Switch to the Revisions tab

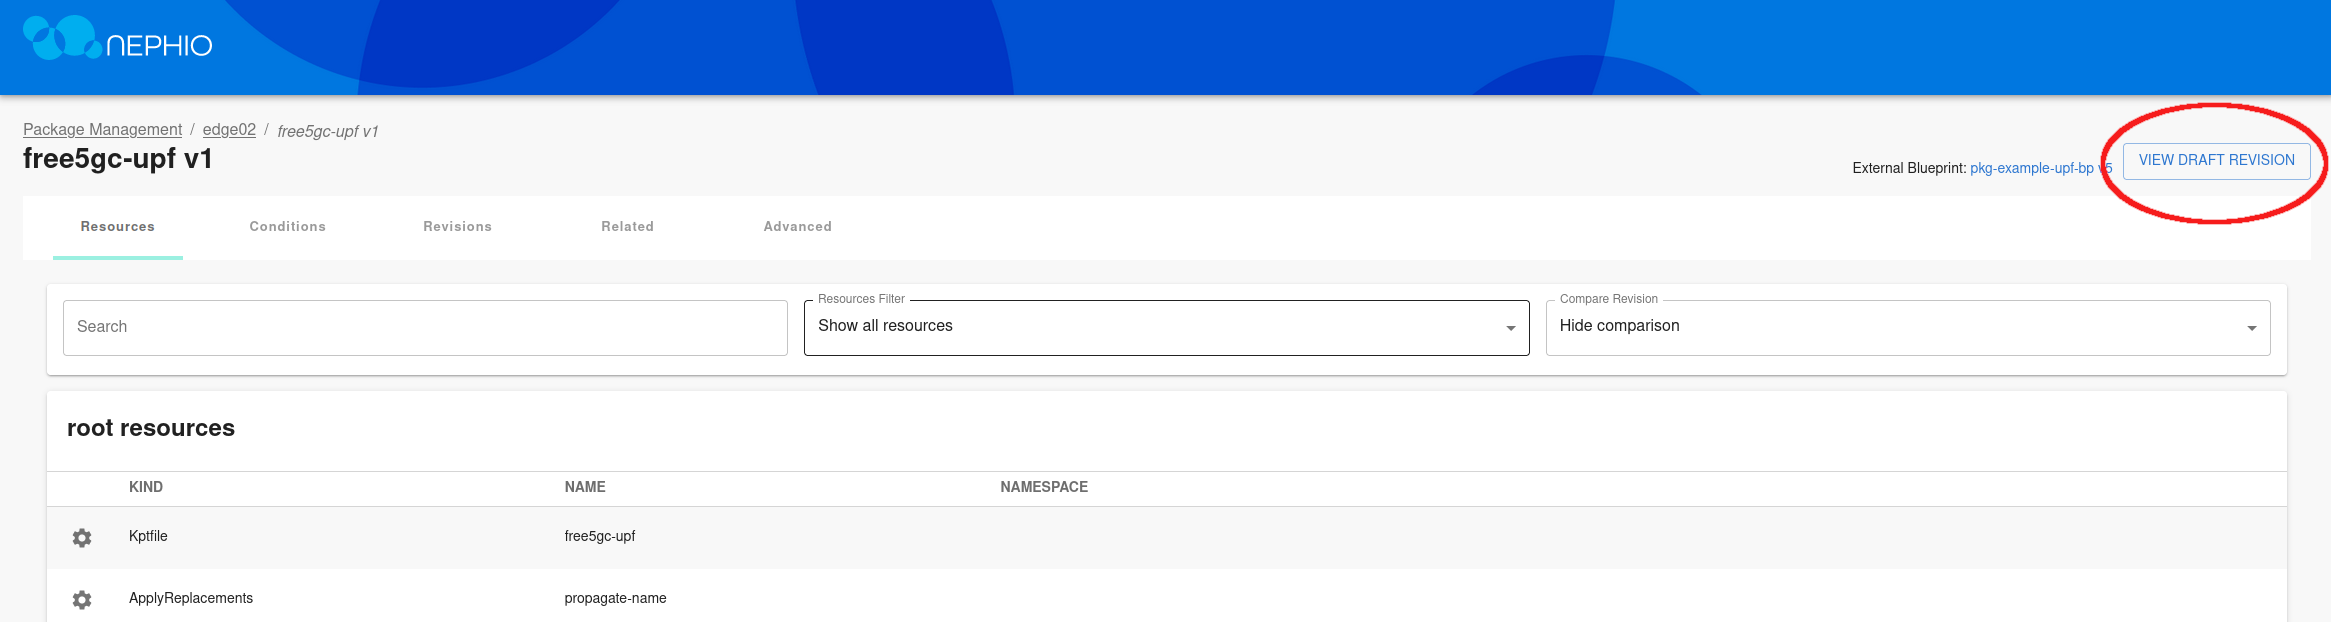[457, 227]
